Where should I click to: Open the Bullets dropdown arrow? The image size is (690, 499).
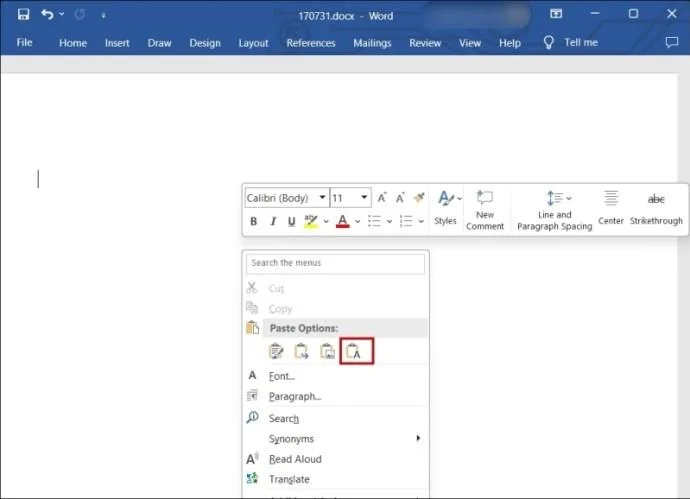pos(389,221)
